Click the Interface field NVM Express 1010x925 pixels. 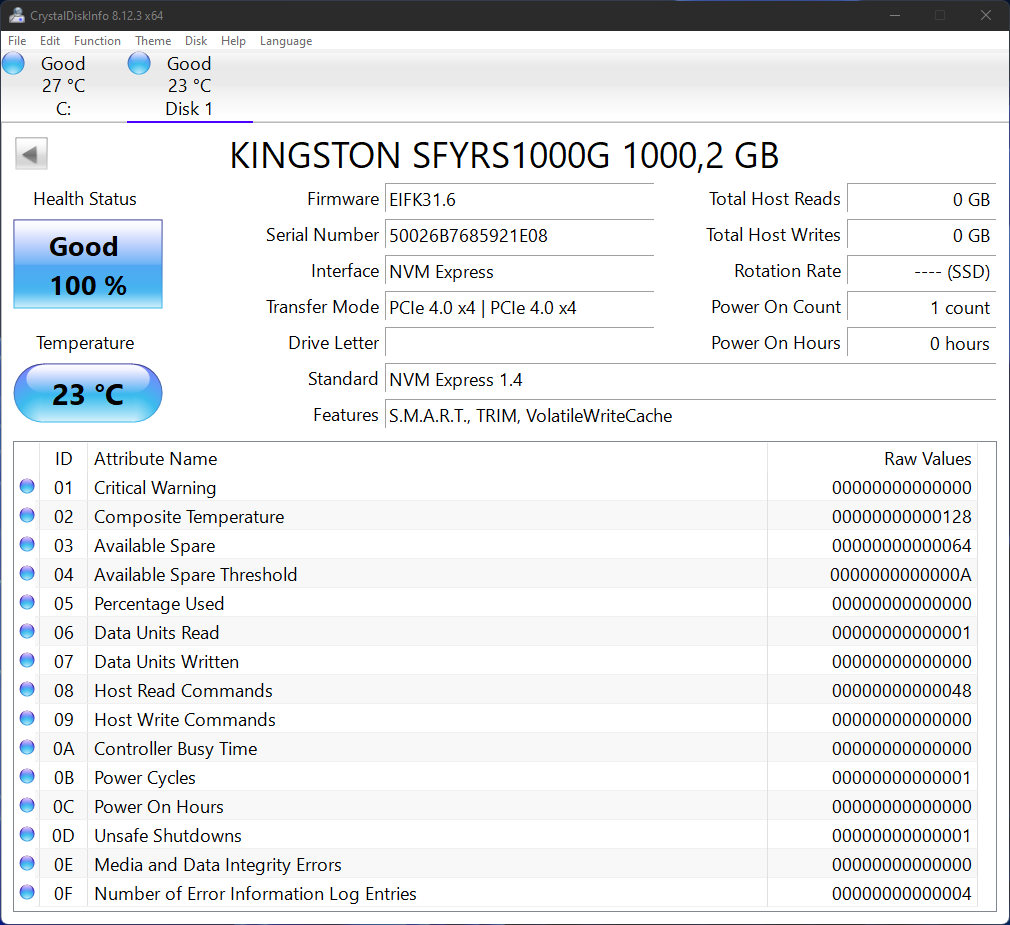tap(519, 272)
